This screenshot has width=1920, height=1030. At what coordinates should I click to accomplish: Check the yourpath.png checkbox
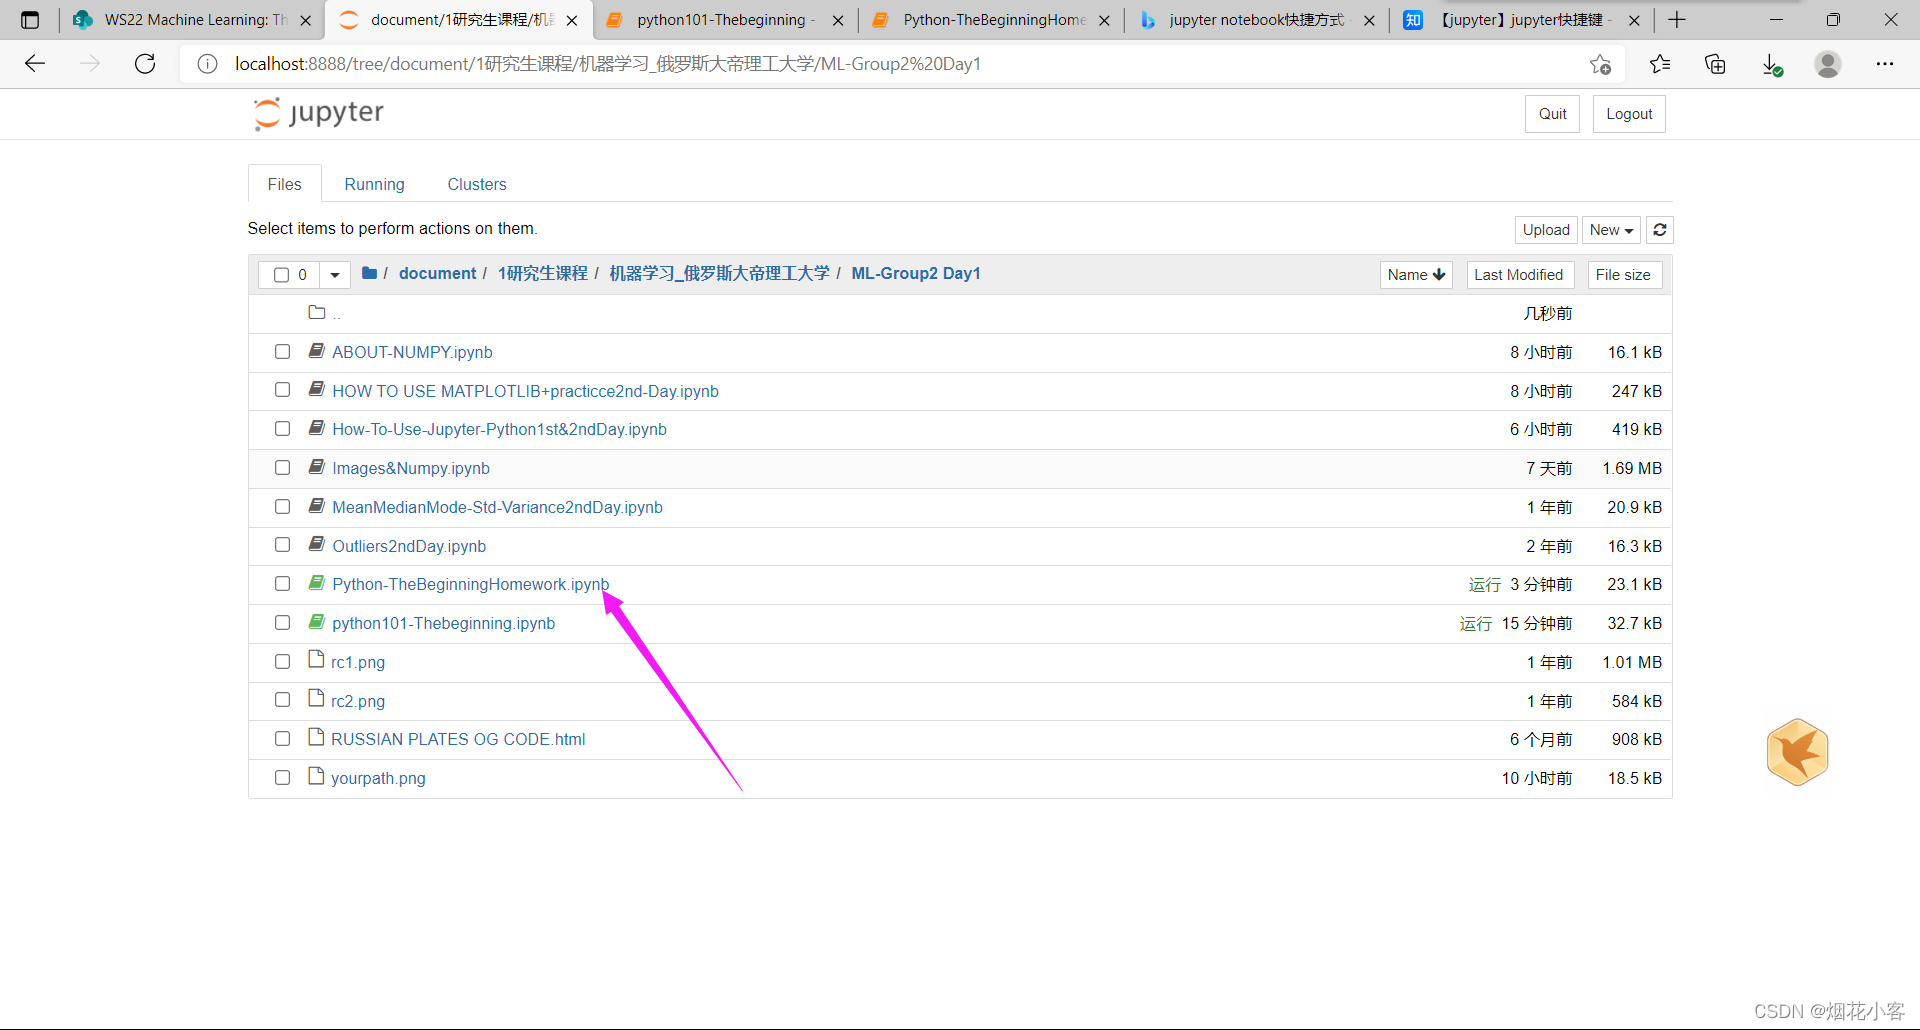tap(282, 777)
